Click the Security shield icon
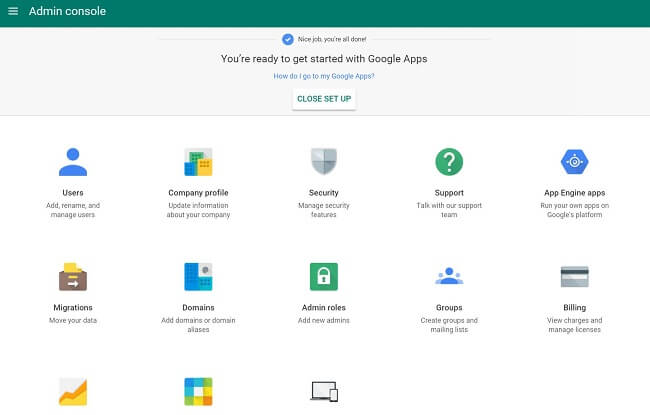The width and height of the screenshot is (650, 415). (324, 161)
